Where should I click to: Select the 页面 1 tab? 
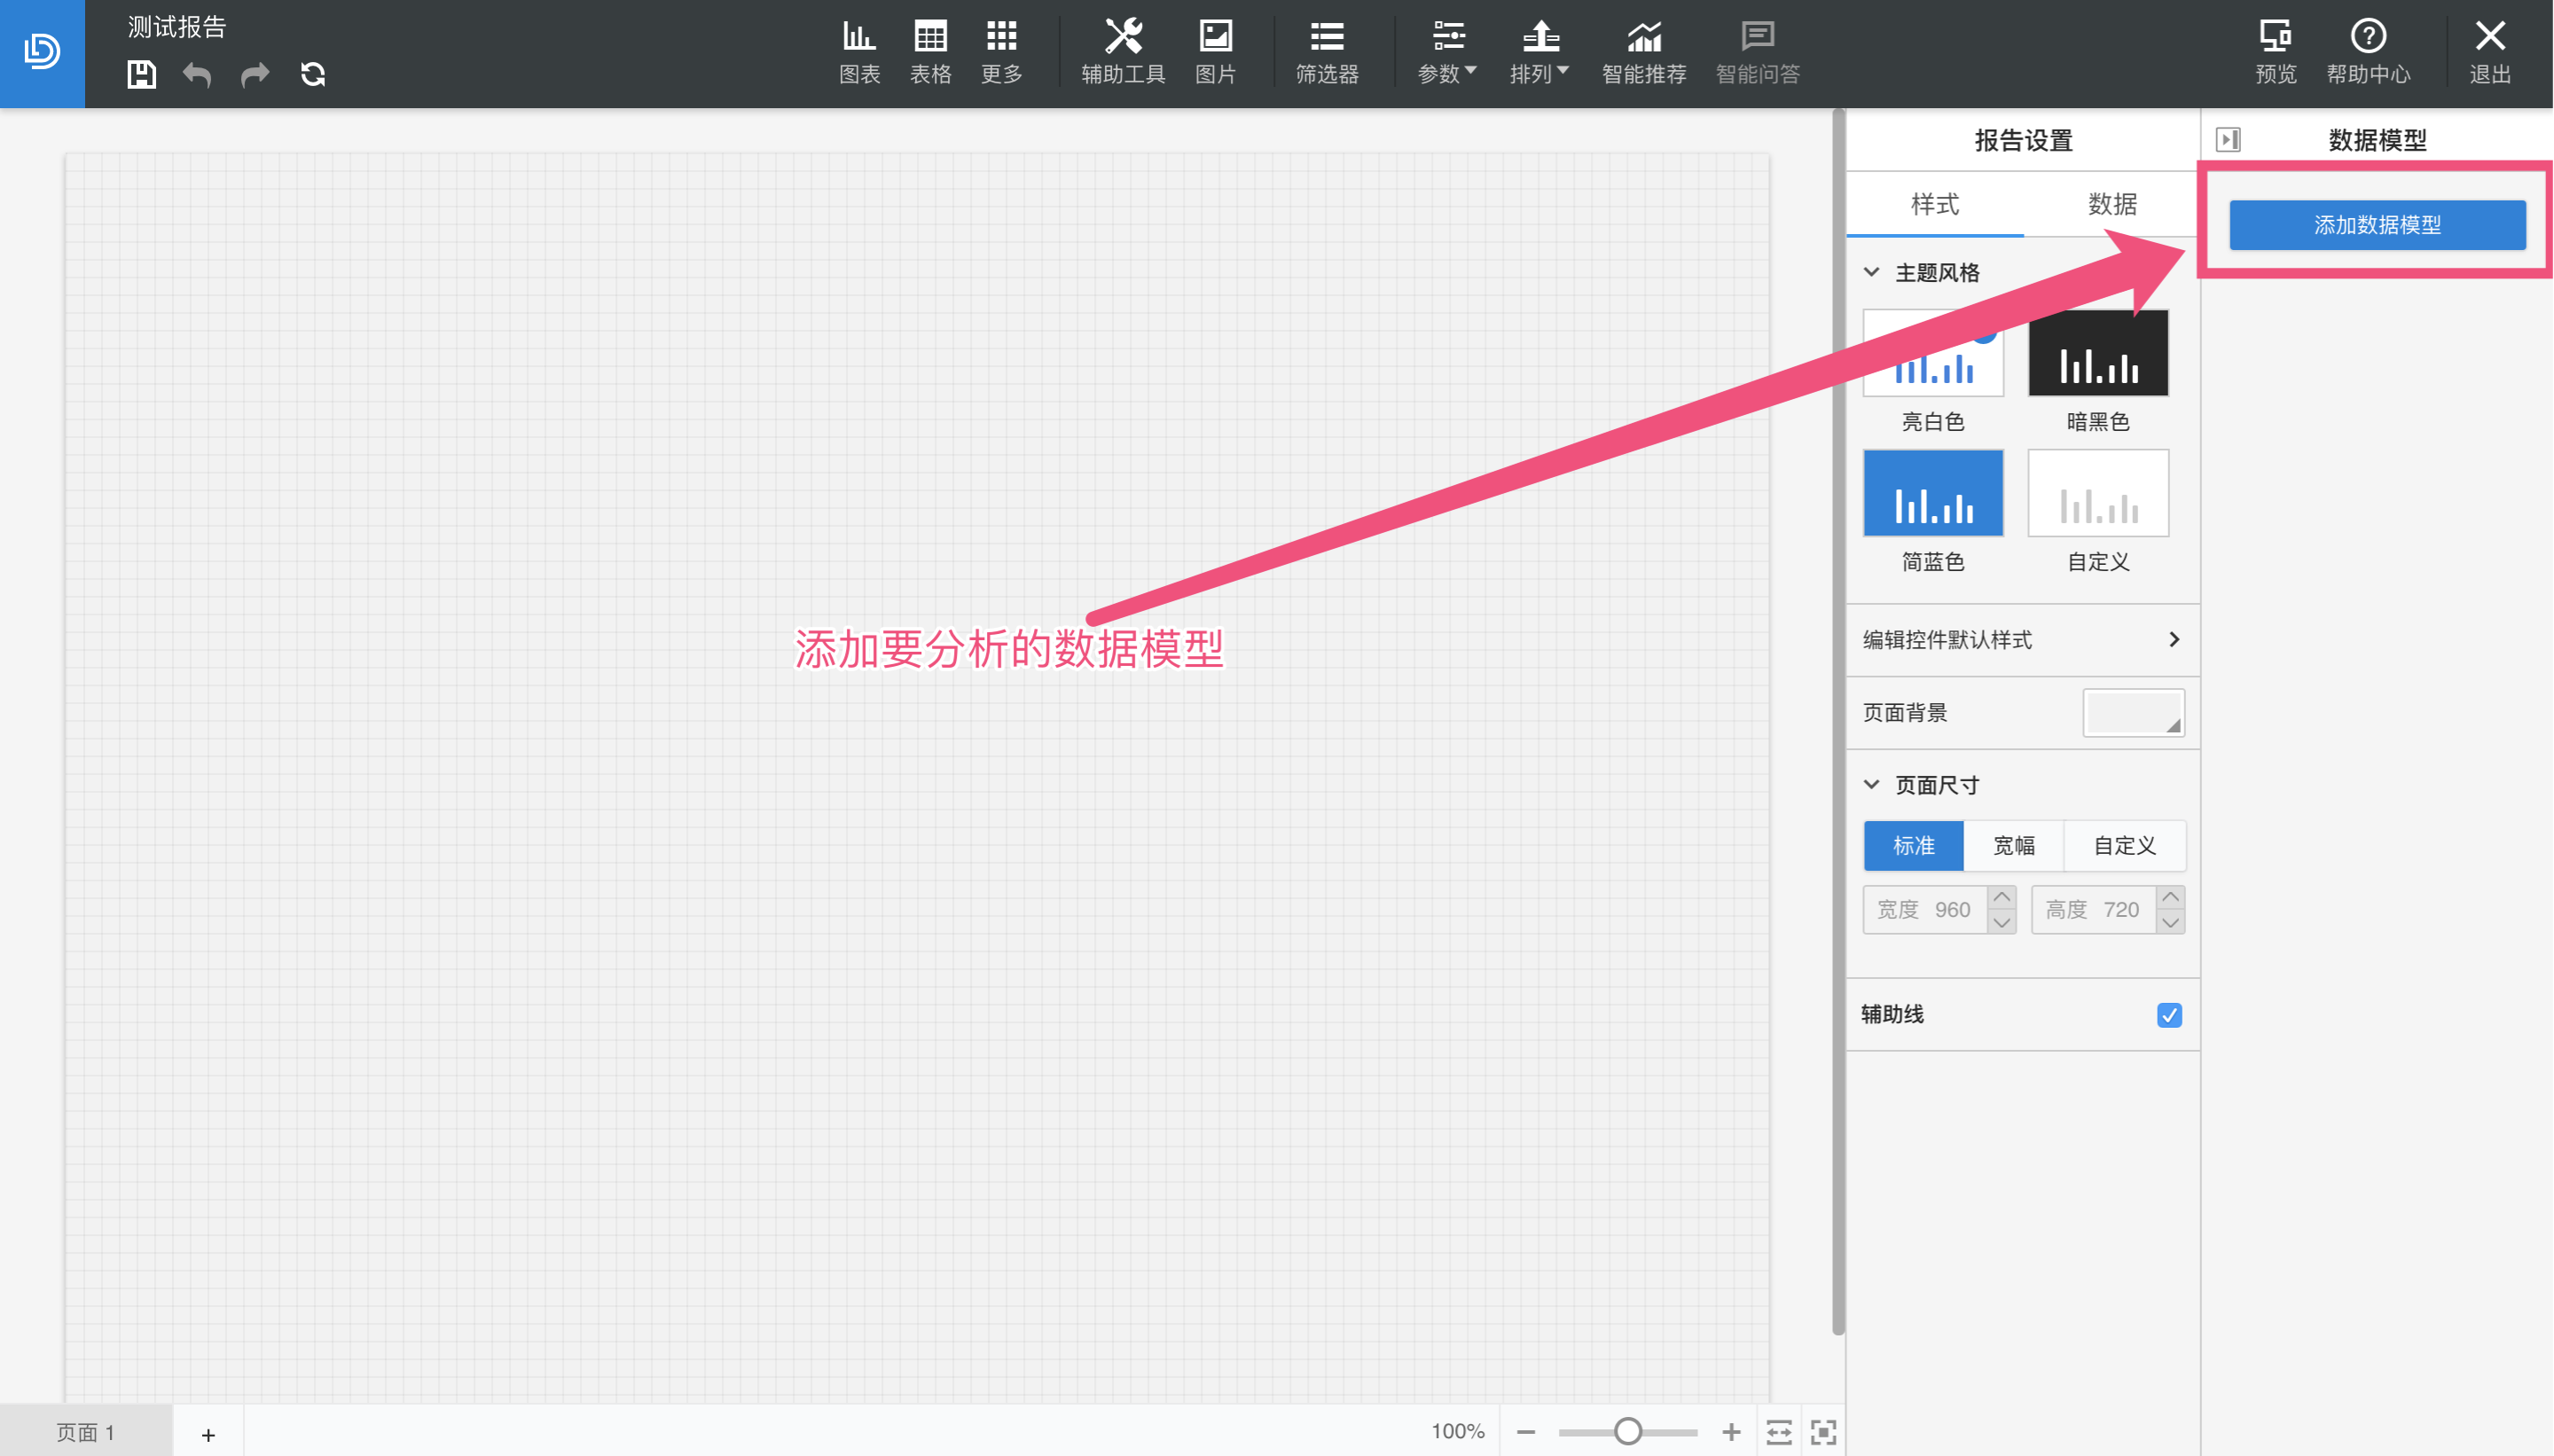(86, 1432)
